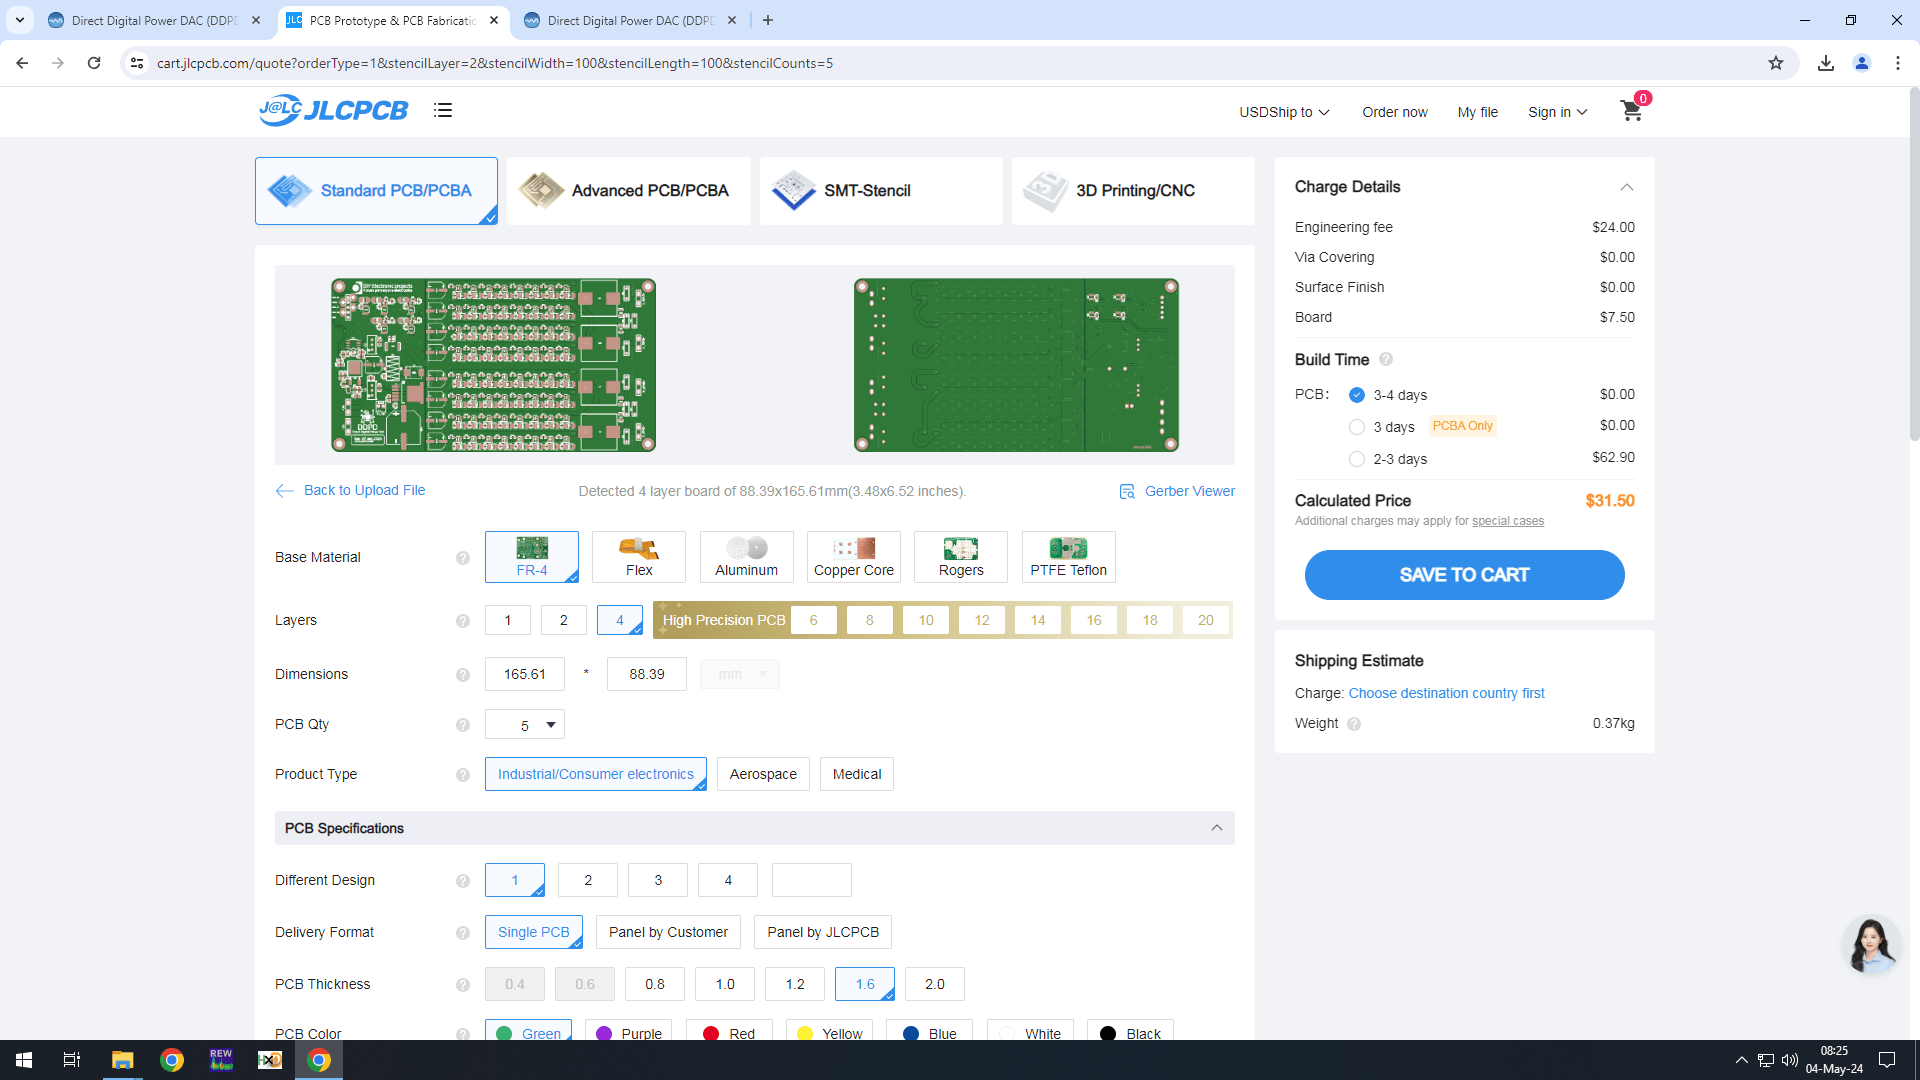Click the bottom-side PCB preview thumbnail
The height and width of the screenshot is (1080, 1920).
point(1016,365)
